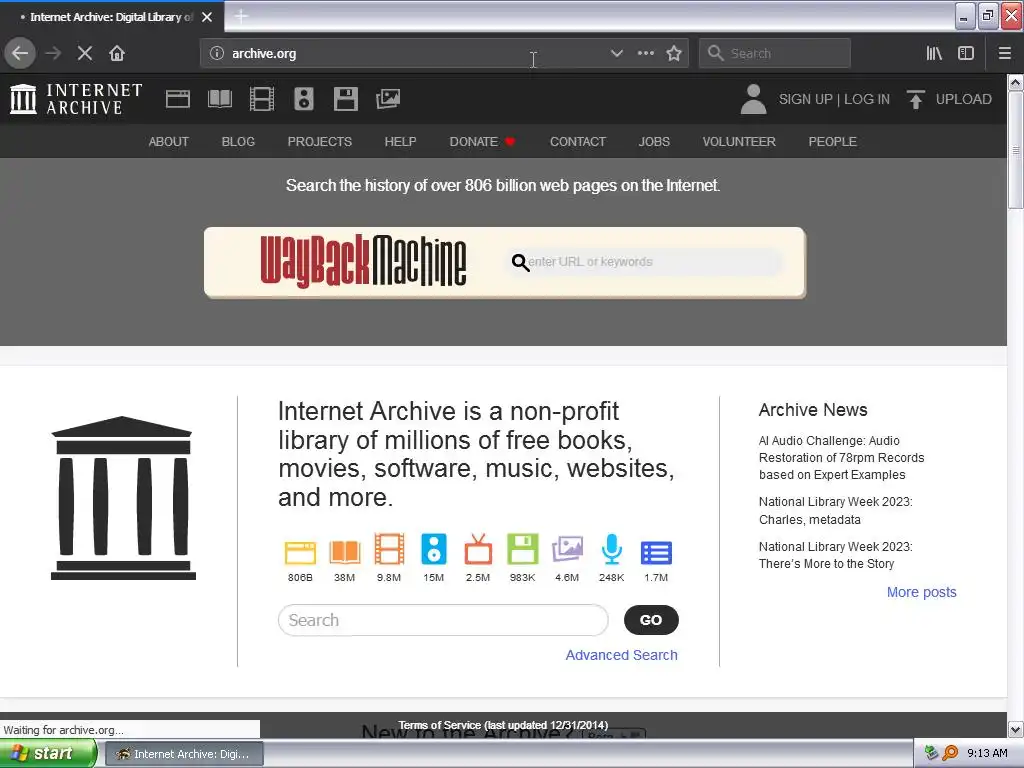Toggle the browser sidebar icon
The height and width of the screenshot is (768, 1024).
[x=966, y=54]
